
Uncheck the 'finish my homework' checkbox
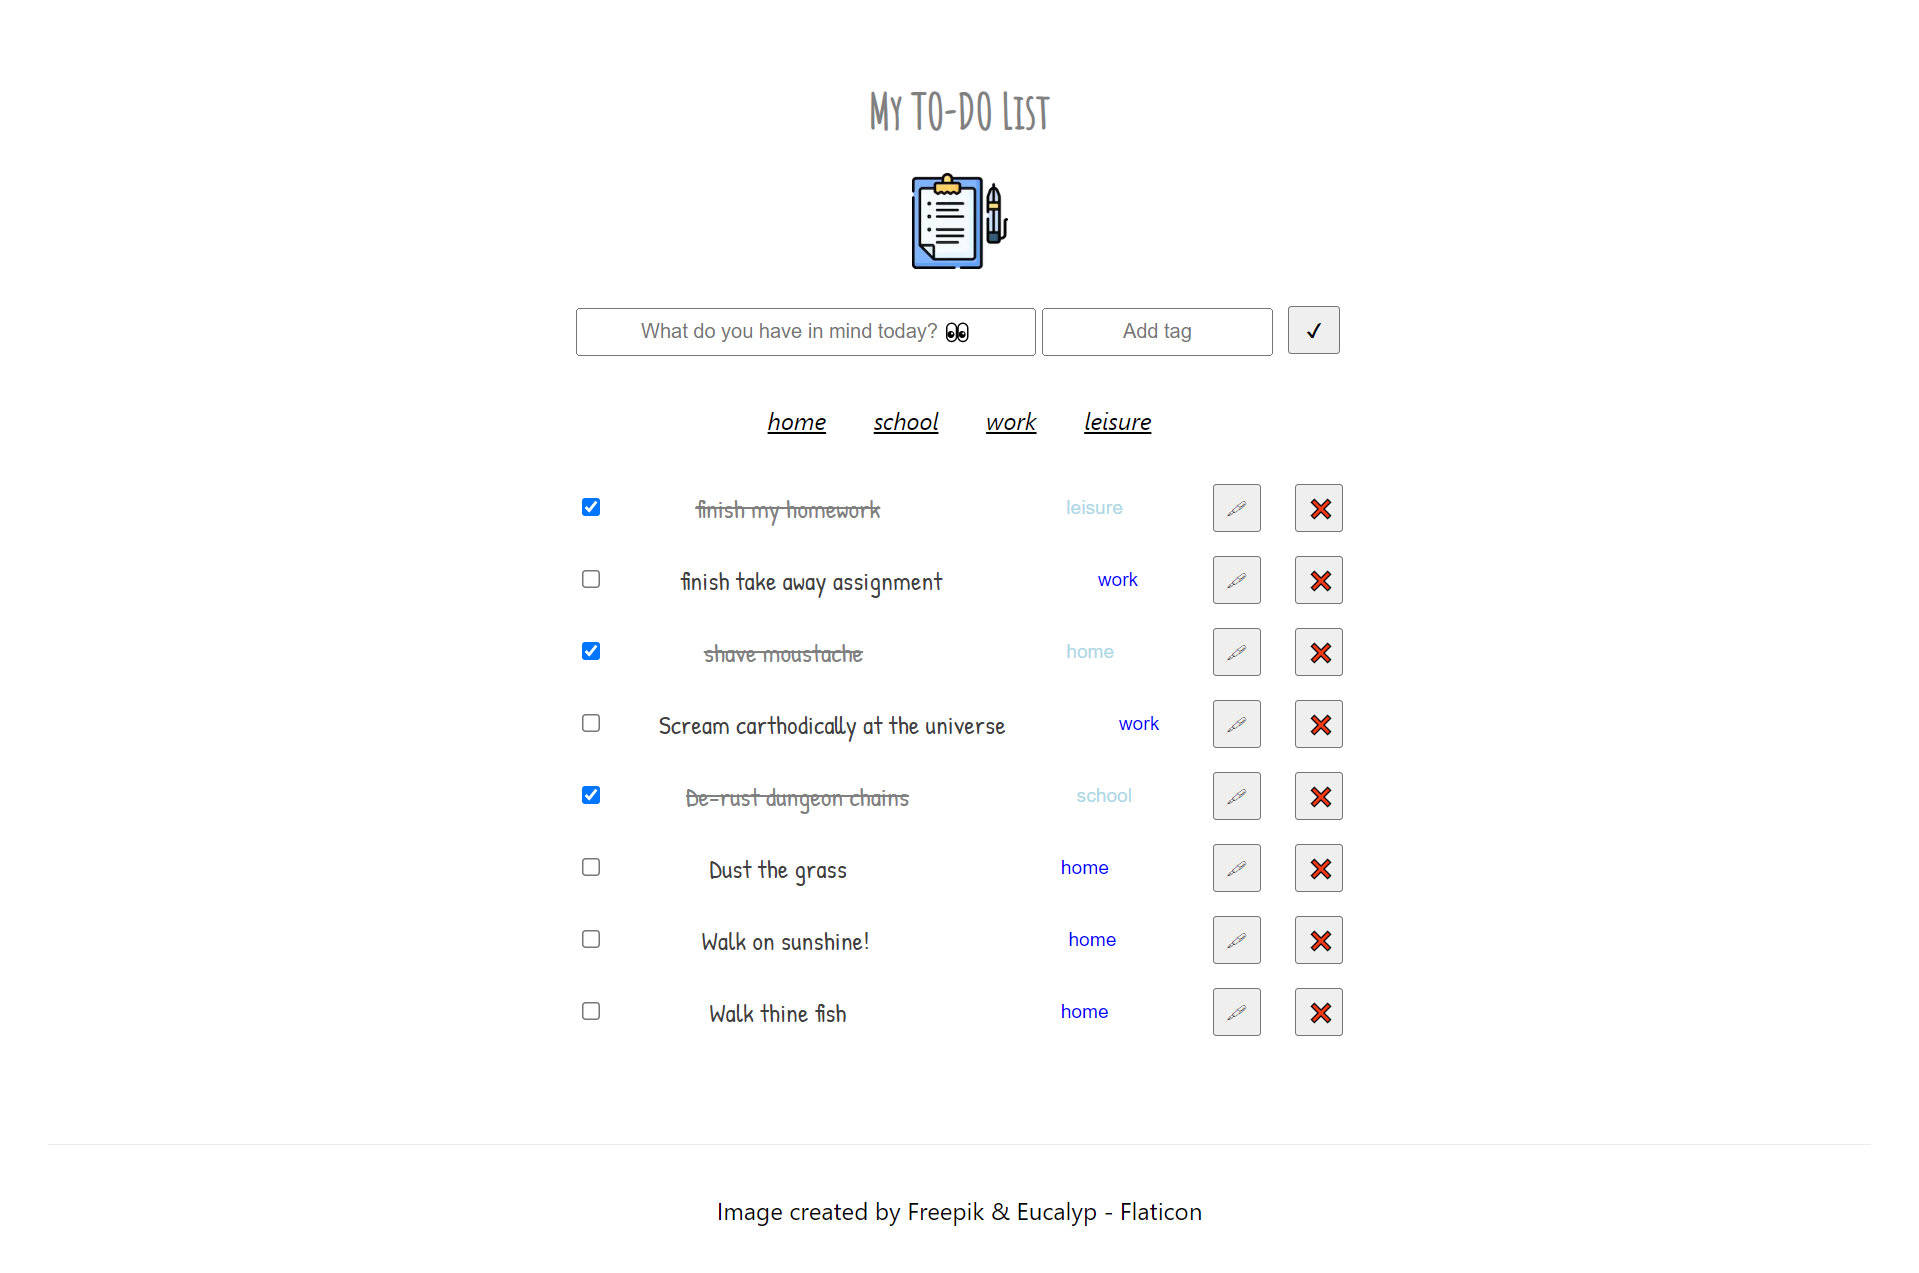point(591,507)
